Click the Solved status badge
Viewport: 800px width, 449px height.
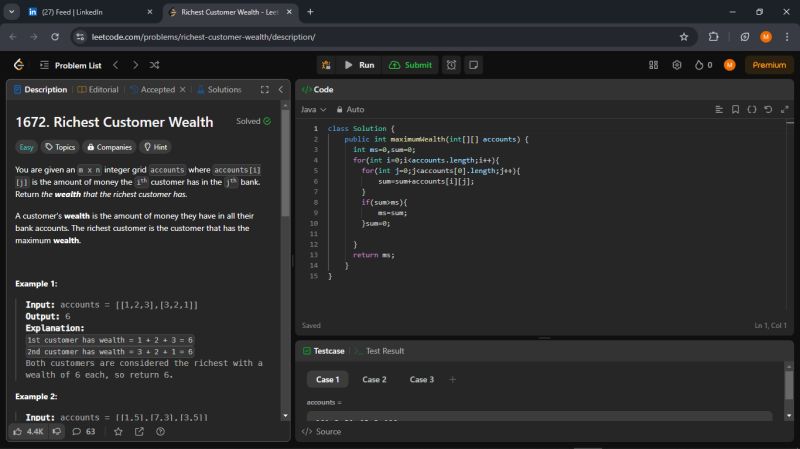pyautogui.click(x=254, y=121)
